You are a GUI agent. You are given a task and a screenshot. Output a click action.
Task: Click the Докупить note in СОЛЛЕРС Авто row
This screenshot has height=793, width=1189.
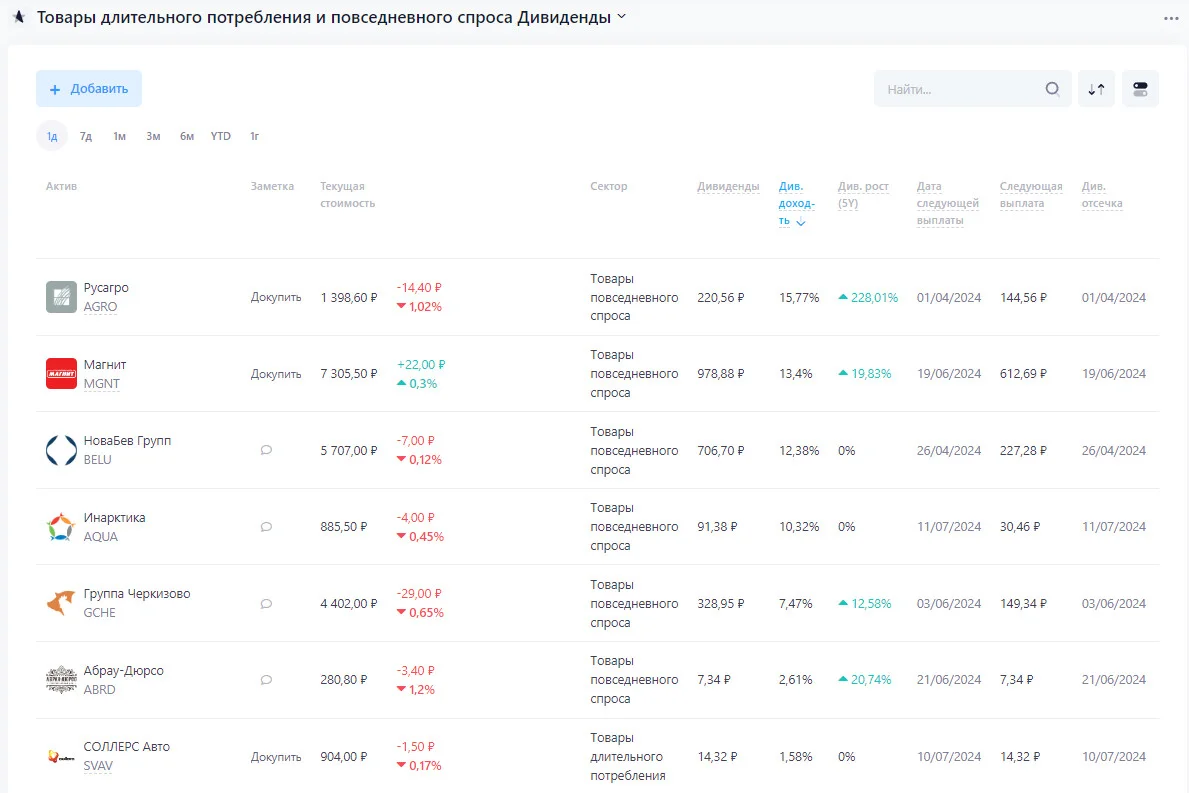click(276, 757)
